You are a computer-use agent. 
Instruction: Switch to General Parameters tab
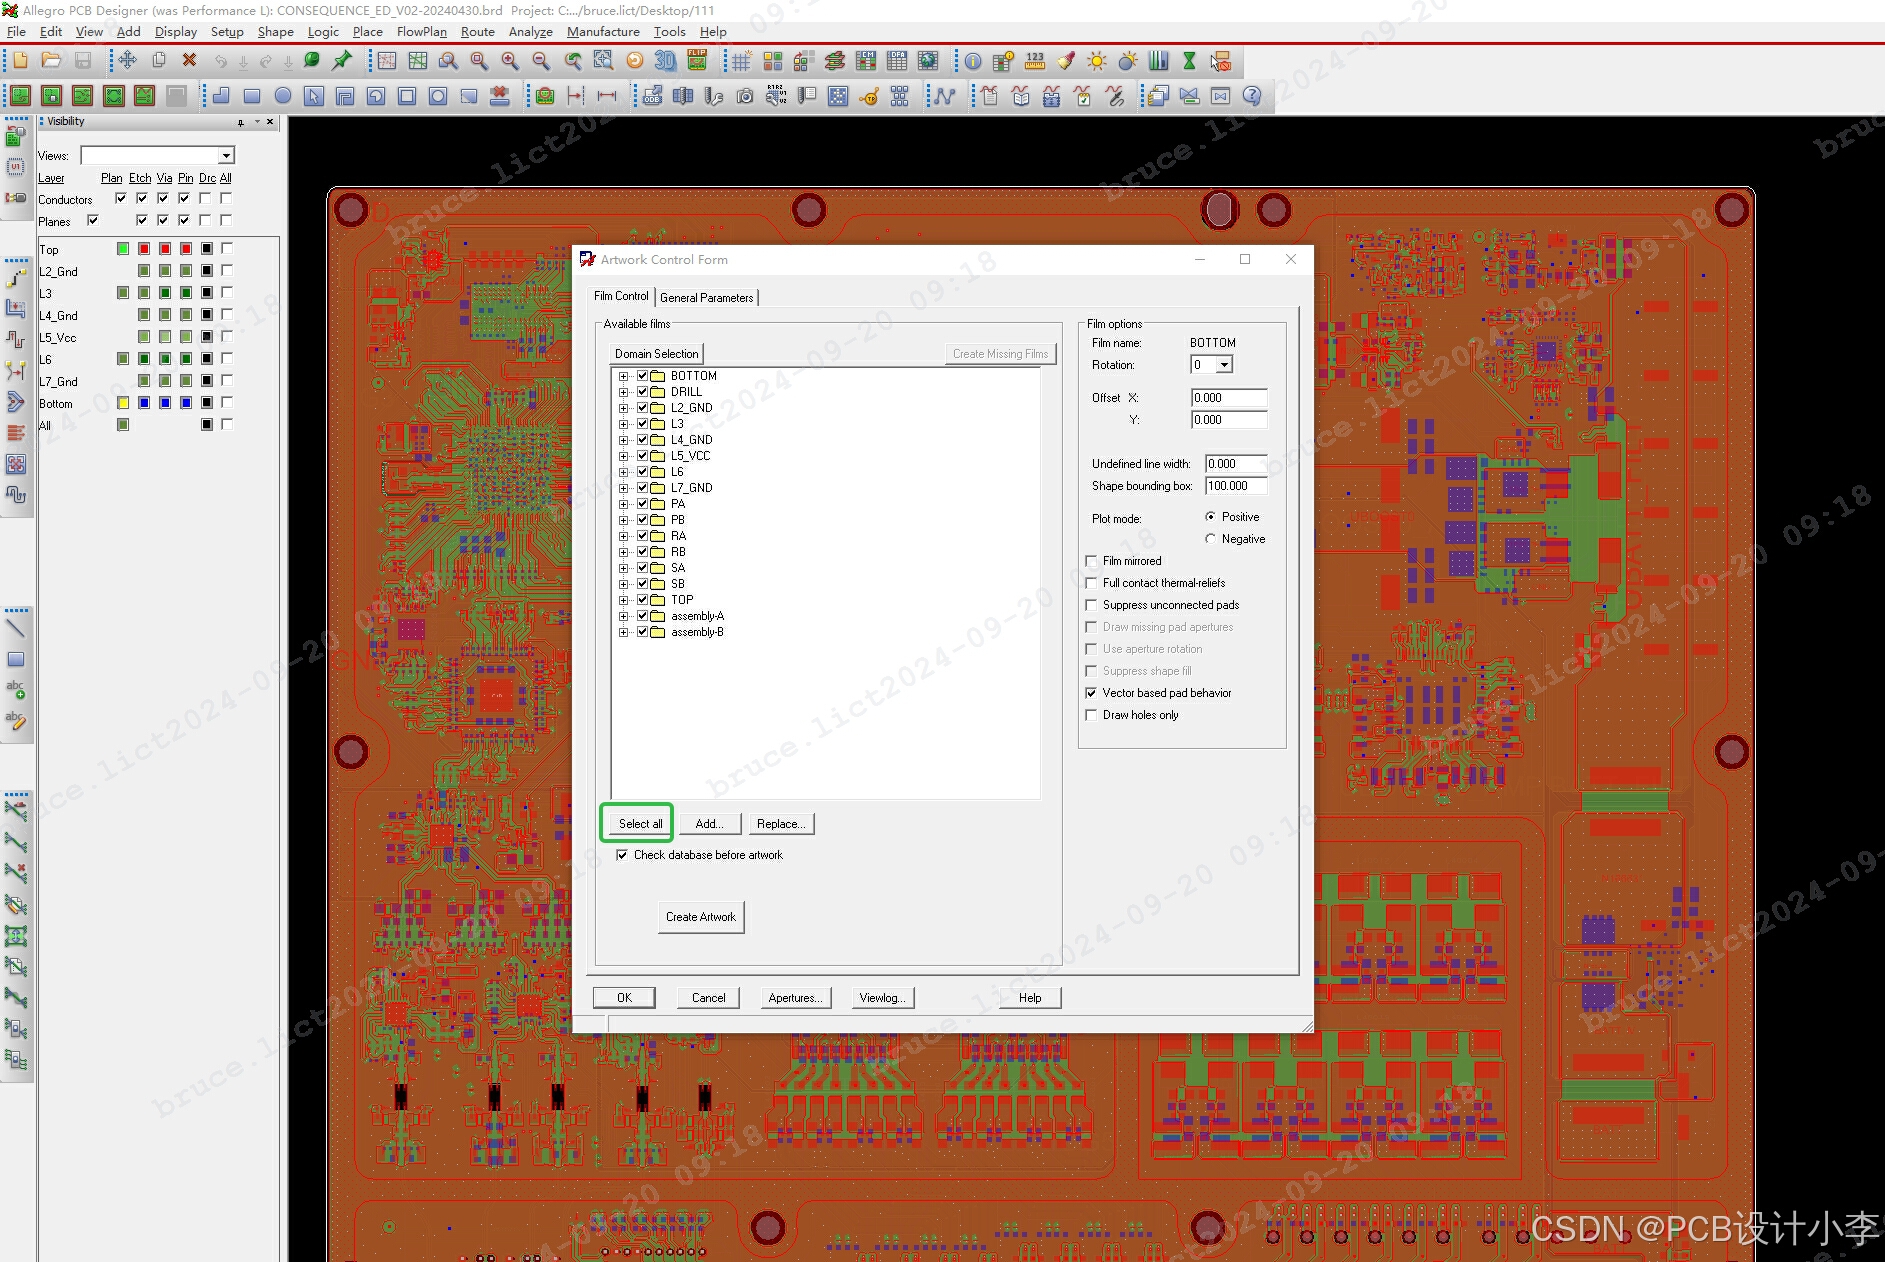[x=707, y=297]
